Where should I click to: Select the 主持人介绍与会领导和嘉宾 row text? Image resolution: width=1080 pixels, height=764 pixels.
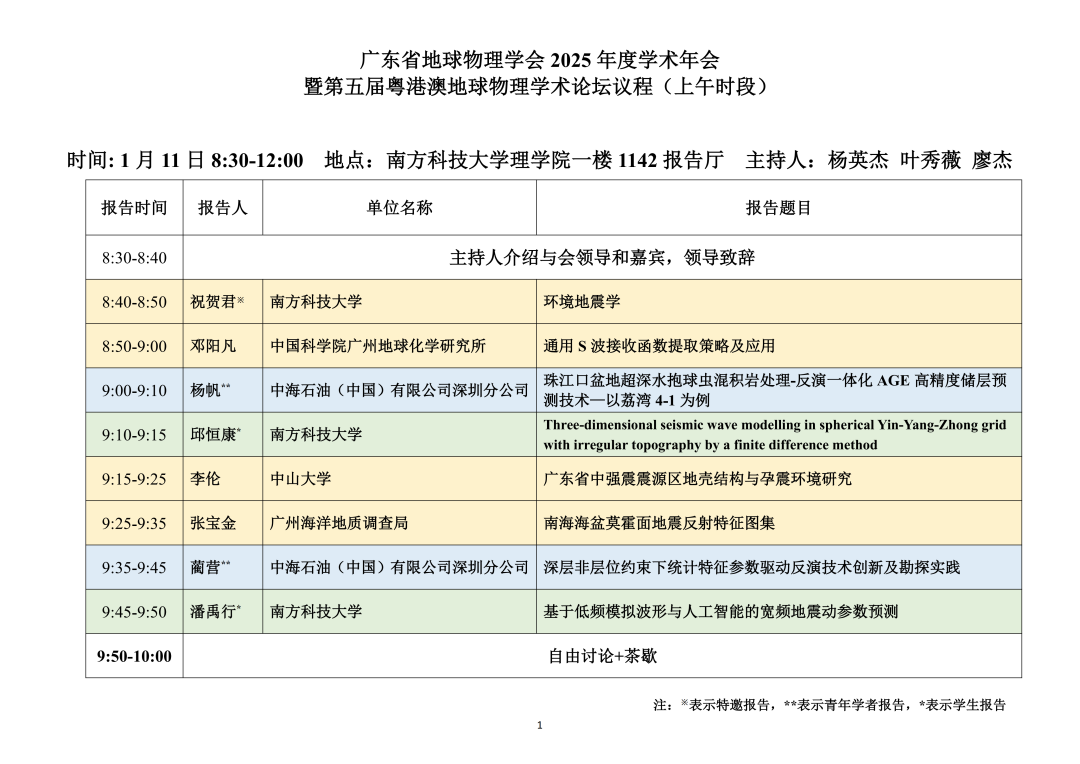click(602, 258)
